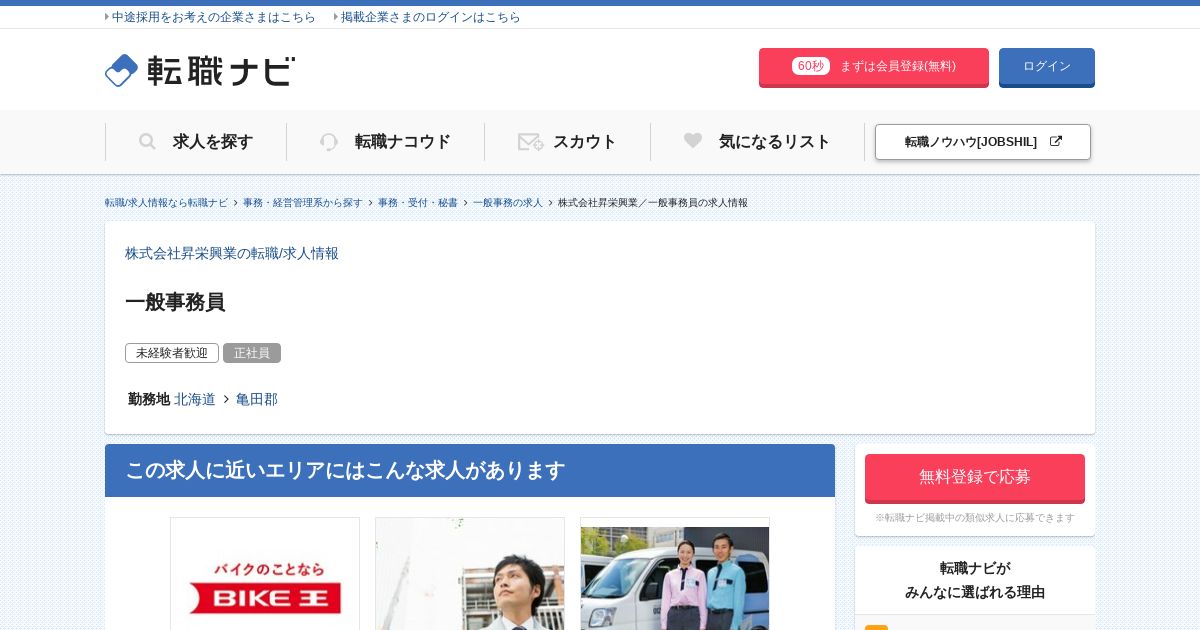Open the businessman photo job thumbnail
The image size is (1200, 630).
pyautogui.click(x=470, y=574)
